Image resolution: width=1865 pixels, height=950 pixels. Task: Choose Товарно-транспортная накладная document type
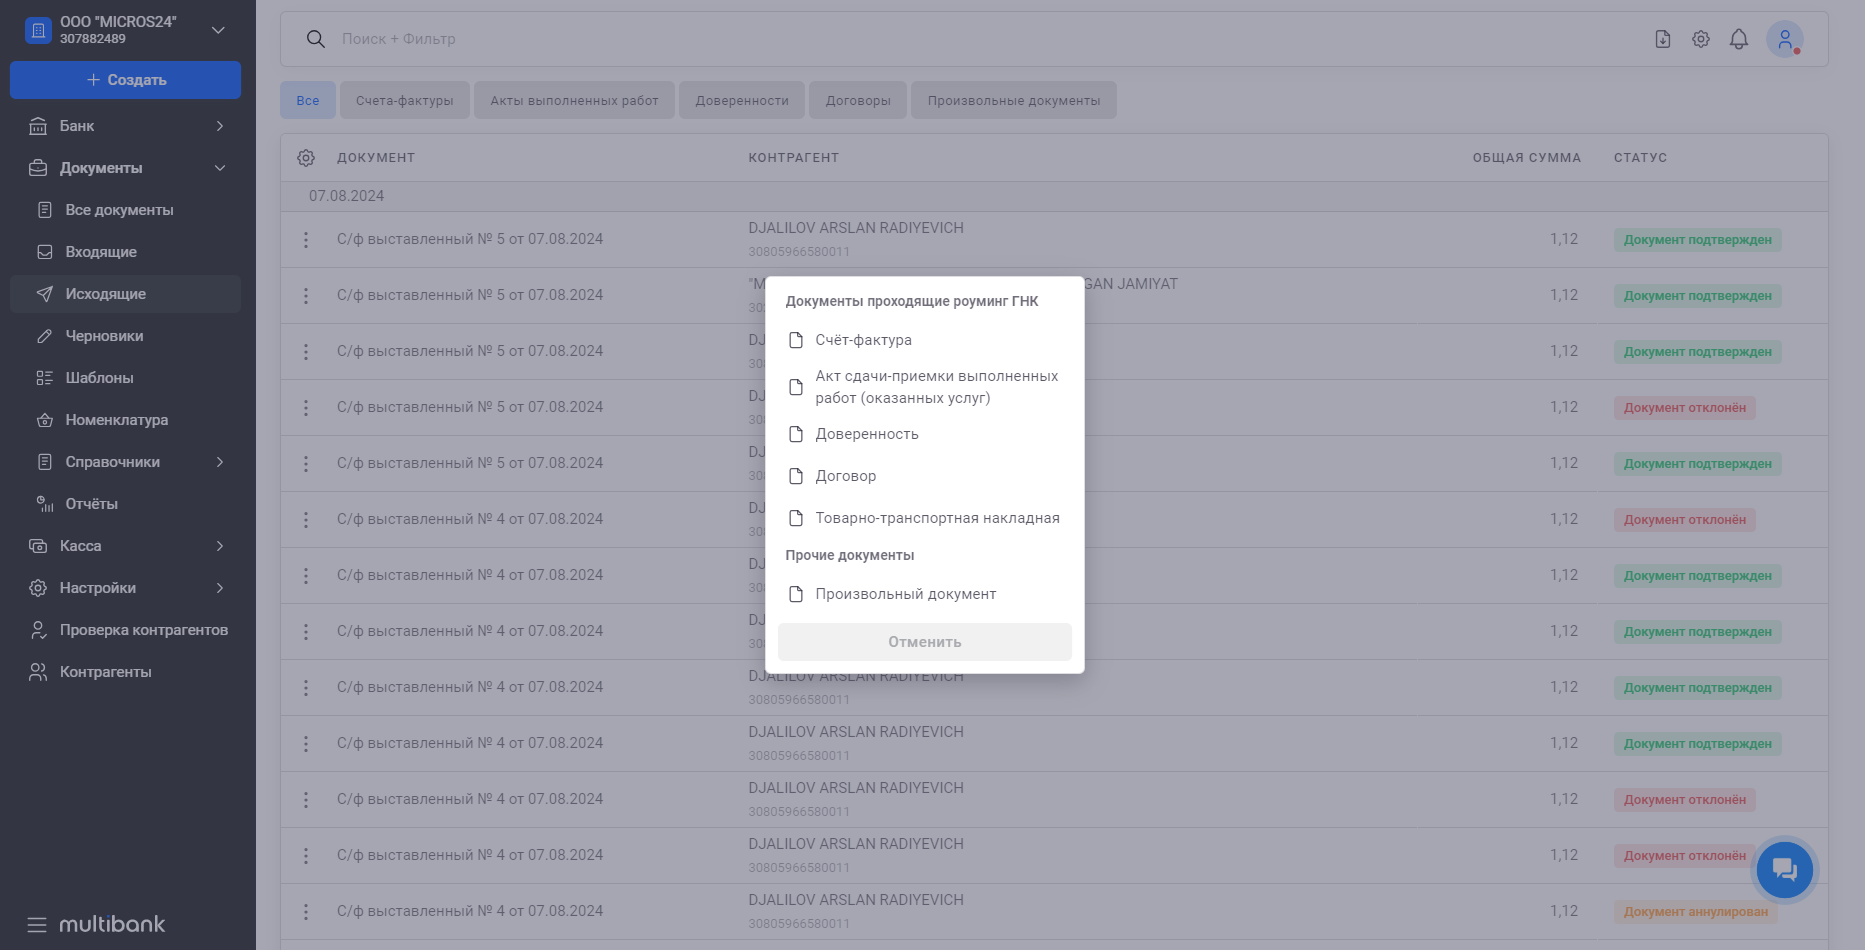tap(936, 518)
